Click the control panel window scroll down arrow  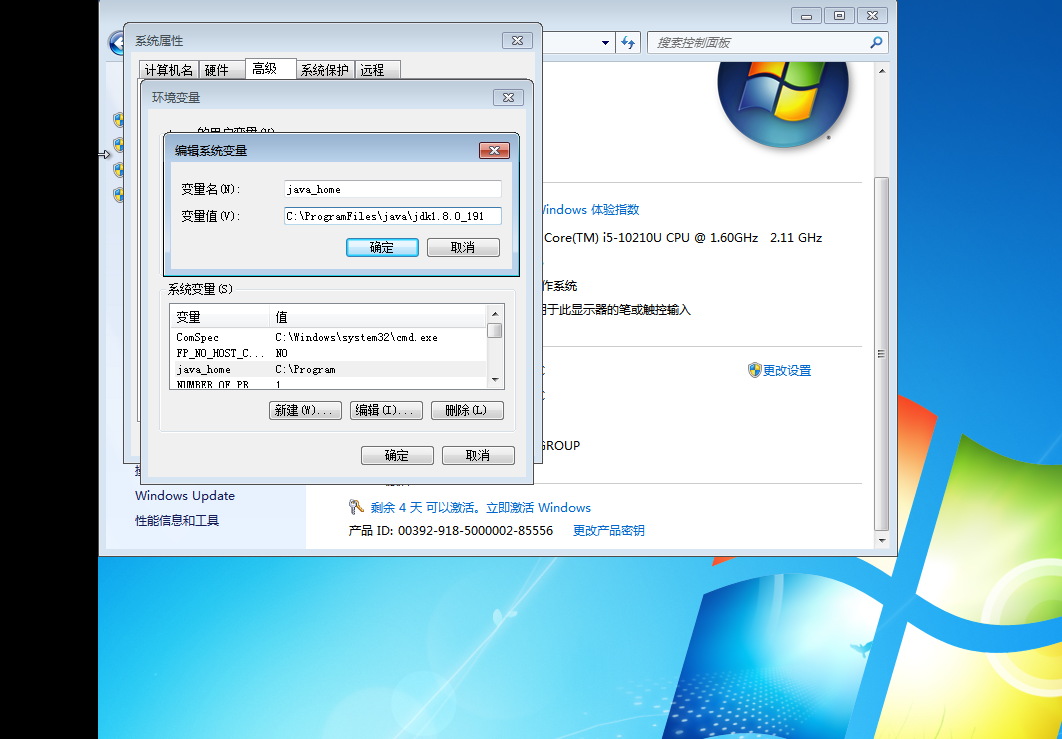[x=882, y=541]
